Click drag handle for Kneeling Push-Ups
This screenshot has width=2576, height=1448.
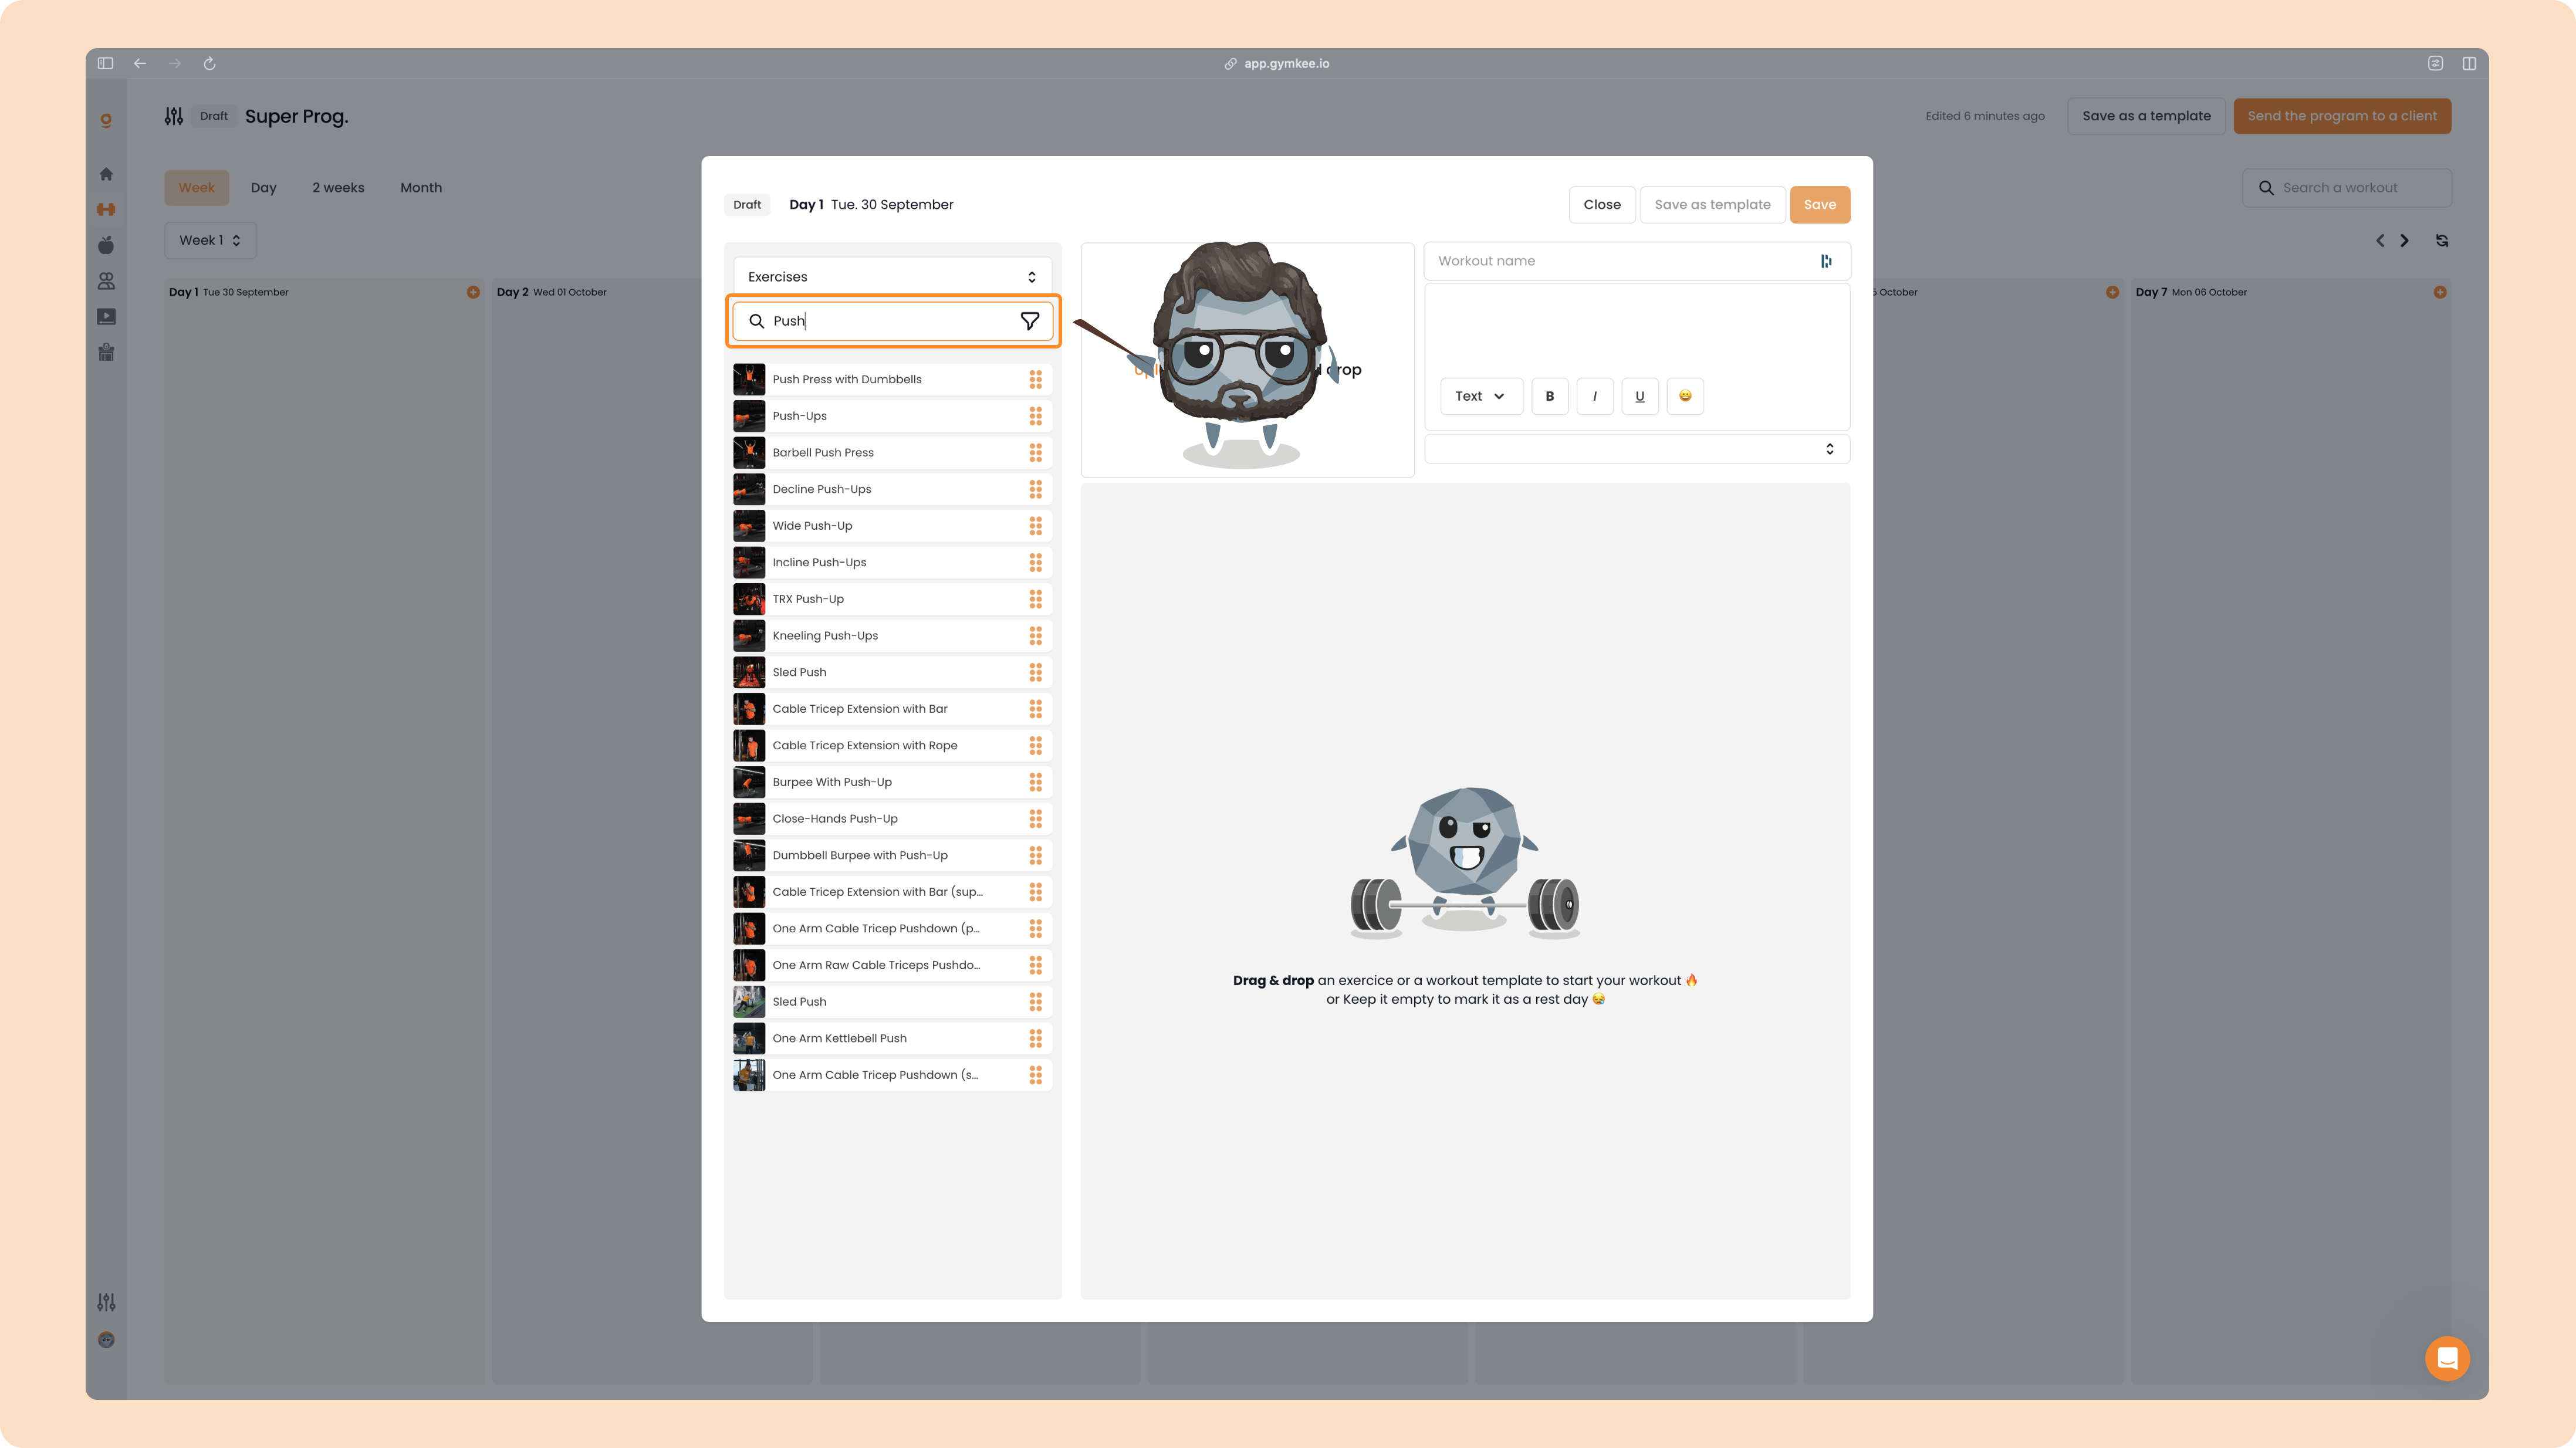pos(1035,636)
